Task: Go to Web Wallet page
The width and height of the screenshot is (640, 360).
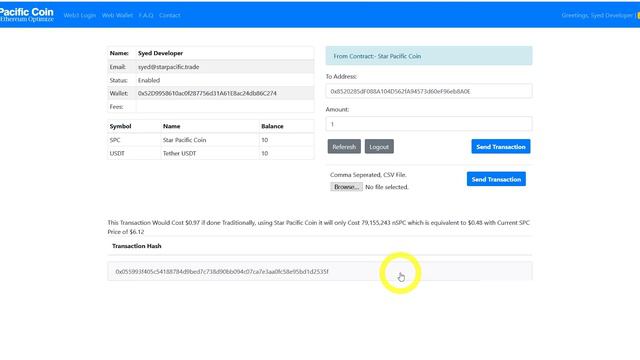Action: (x=117, y=15)
